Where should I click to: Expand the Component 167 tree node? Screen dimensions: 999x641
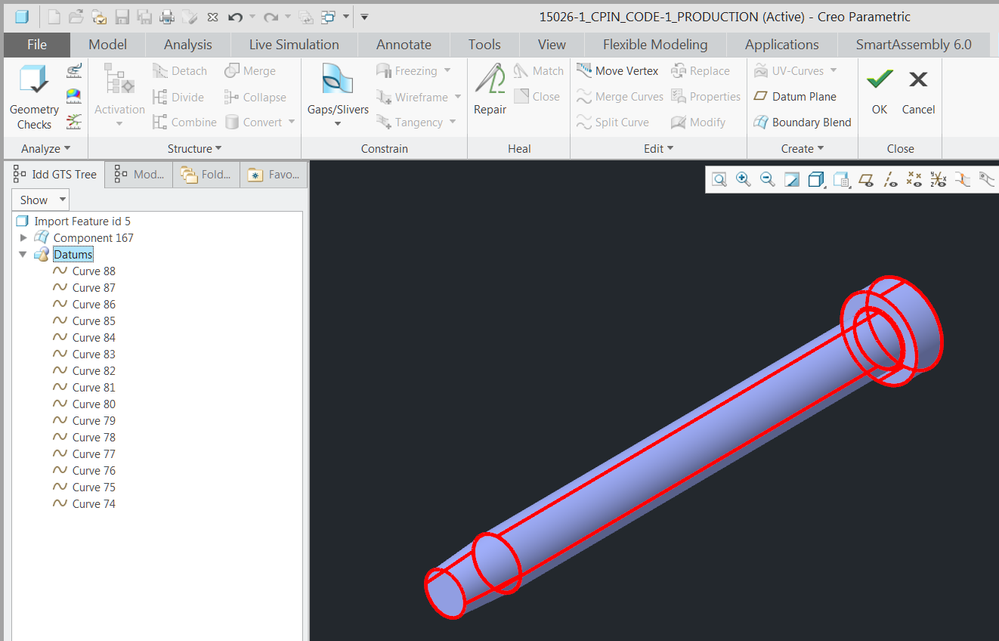[x=24, y=238]
